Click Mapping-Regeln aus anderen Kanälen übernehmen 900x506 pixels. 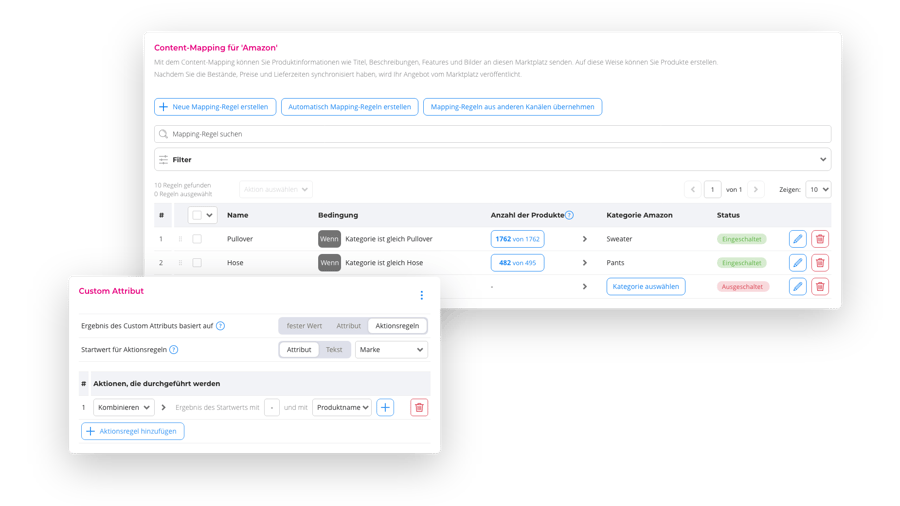(x=513, y=107)
